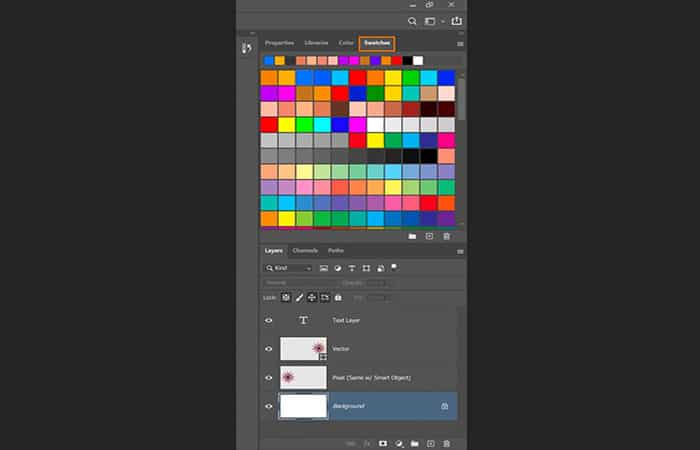Screen dimensions: 700x450
Task: Open the Kind filter dropdown
Action: [288, 268]
